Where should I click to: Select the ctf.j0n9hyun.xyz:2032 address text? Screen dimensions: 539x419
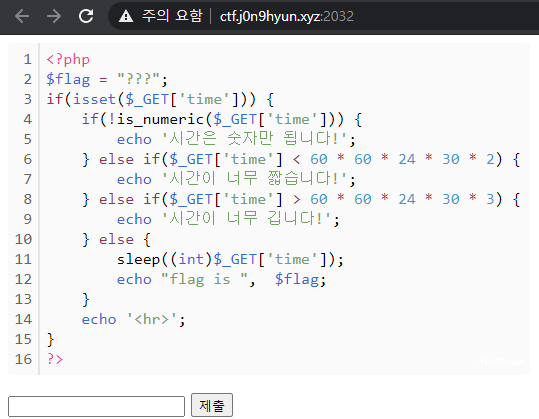(x=287, y=16)
